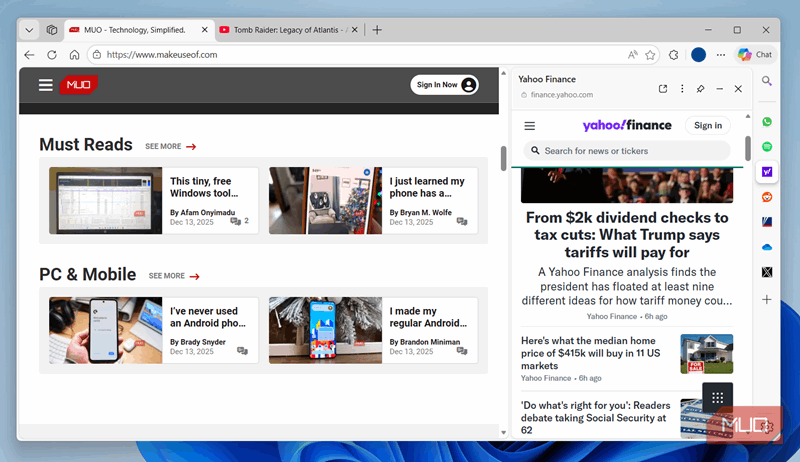Viewport: 800px width, 462px height.
Task: Click the MUO Sign In Now button
Action: tap(444, 85)
